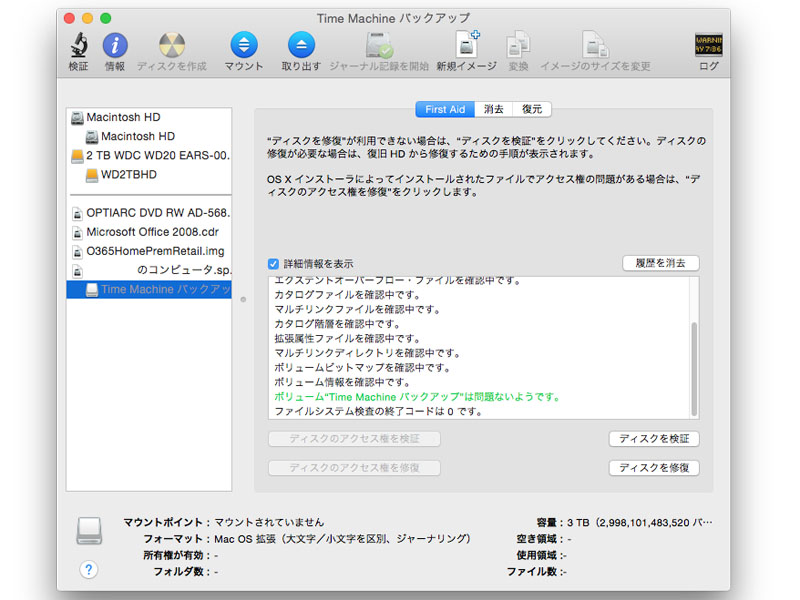Click the 取り出す (Eject) toolbar icon
This screenshot has width=800, height=600.
point(301,45)
